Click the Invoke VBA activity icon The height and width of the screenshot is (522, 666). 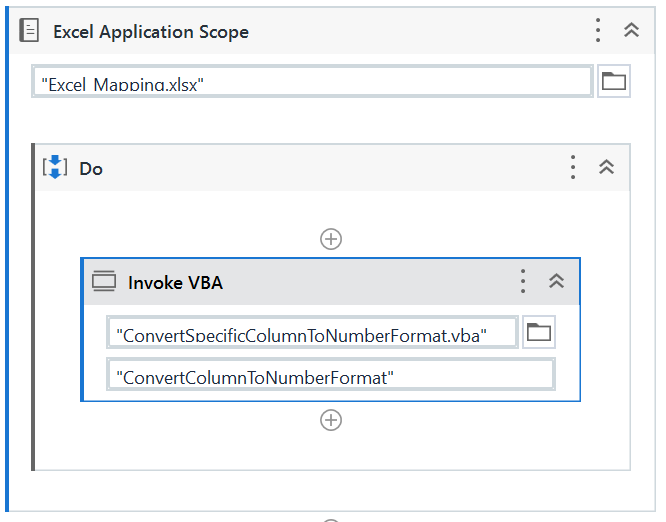tap(104, 282)
